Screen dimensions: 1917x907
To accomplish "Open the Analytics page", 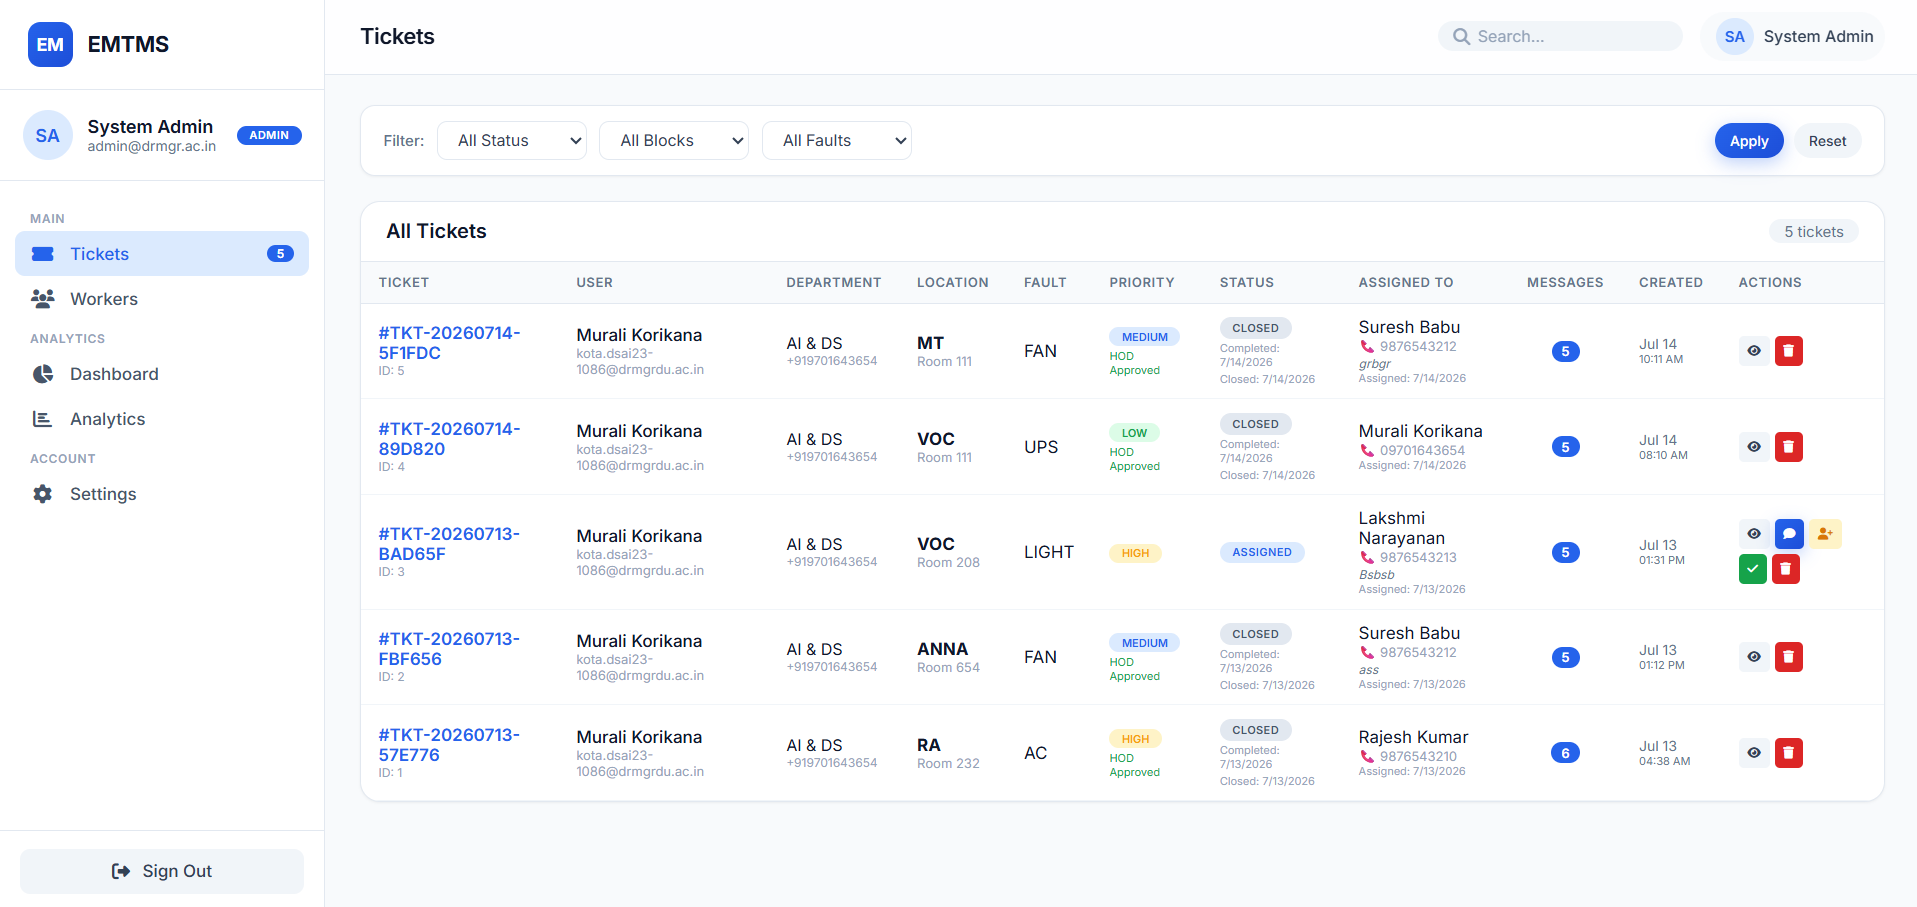I will [162, 419].
